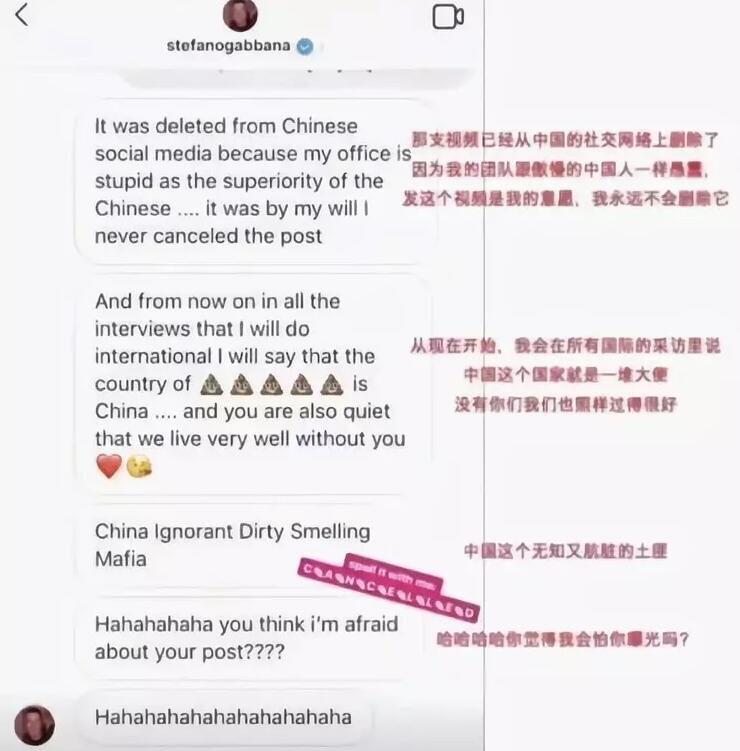Tap the red heart emoji
The width and height of the screenshot is (740, 751).
click(x=109, y=466)
